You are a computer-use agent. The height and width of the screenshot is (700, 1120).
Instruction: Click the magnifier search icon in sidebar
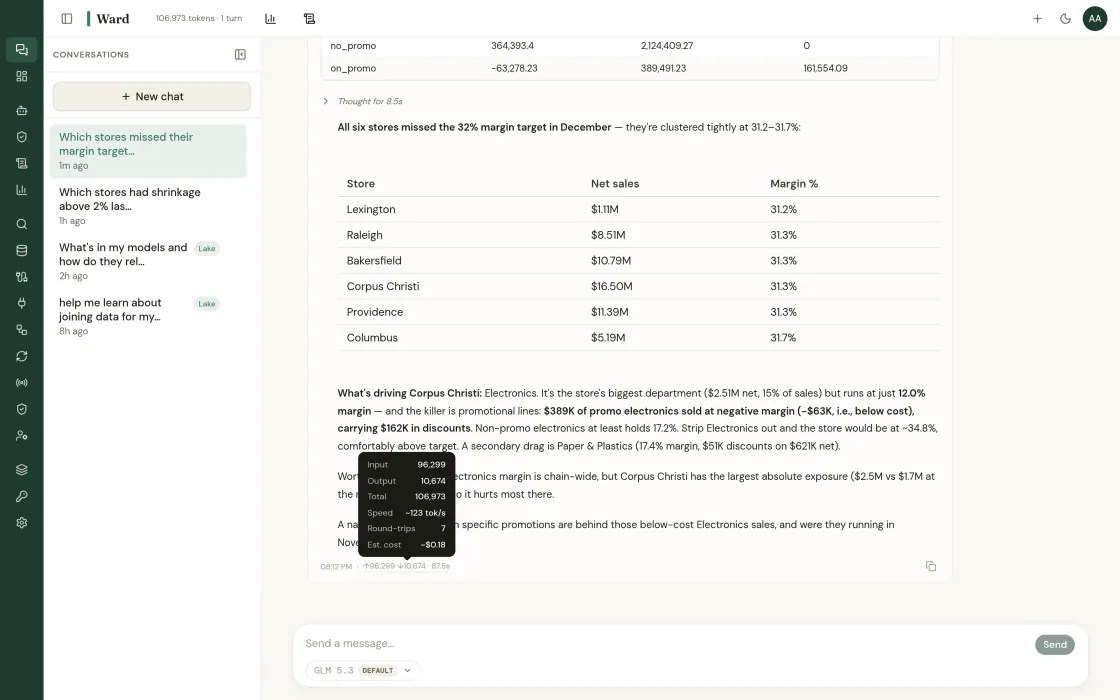21,224
